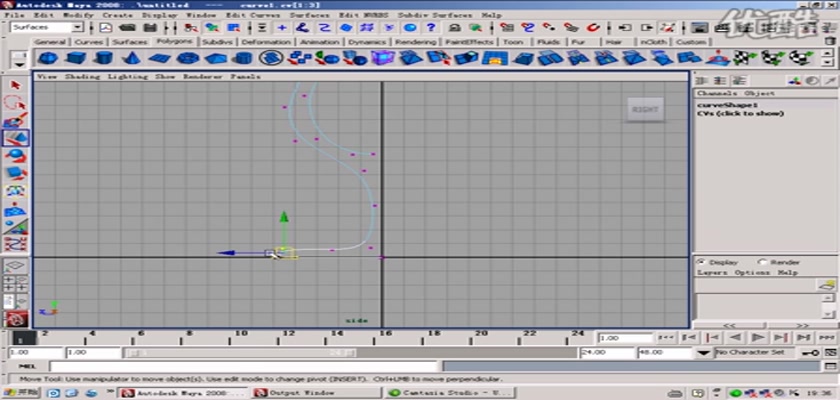This screenshot has width=840, height=400.
Task: Click the red magnet snap icon
Action: [x=593, y=27]
